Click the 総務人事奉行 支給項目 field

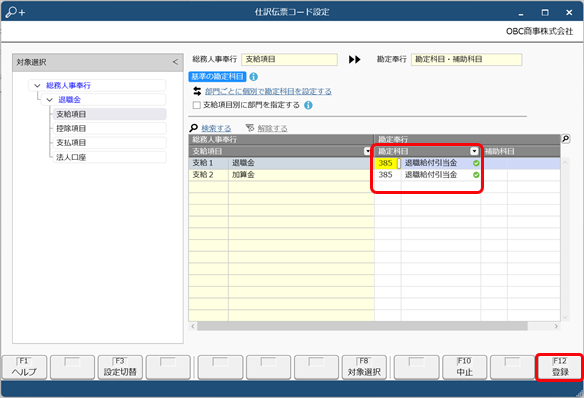click(289, 60)
